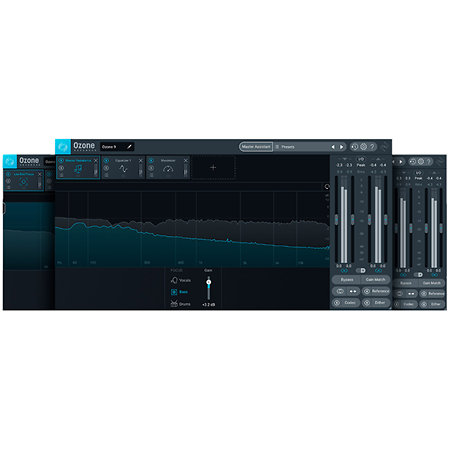The width and height of the screenshot is (450, 450).
Task: Select Drums focus
Action: click(180, 304)
